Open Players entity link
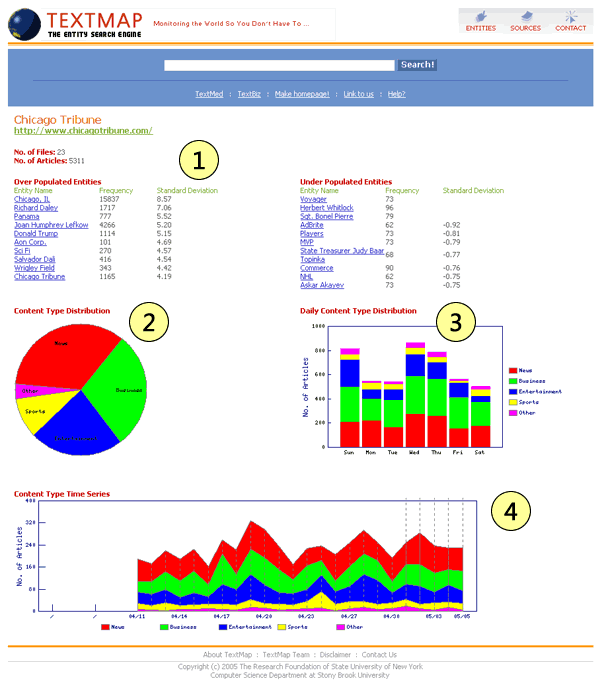Image resolution: width=600 pixels, height=687 pixels. click(312, 234)
